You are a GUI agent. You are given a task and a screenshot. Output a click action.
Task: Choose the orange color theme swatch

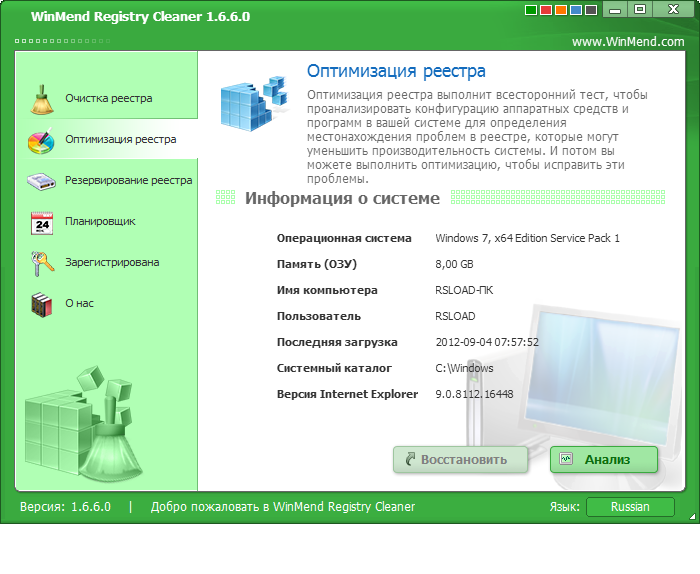click(x=561, y=10)
